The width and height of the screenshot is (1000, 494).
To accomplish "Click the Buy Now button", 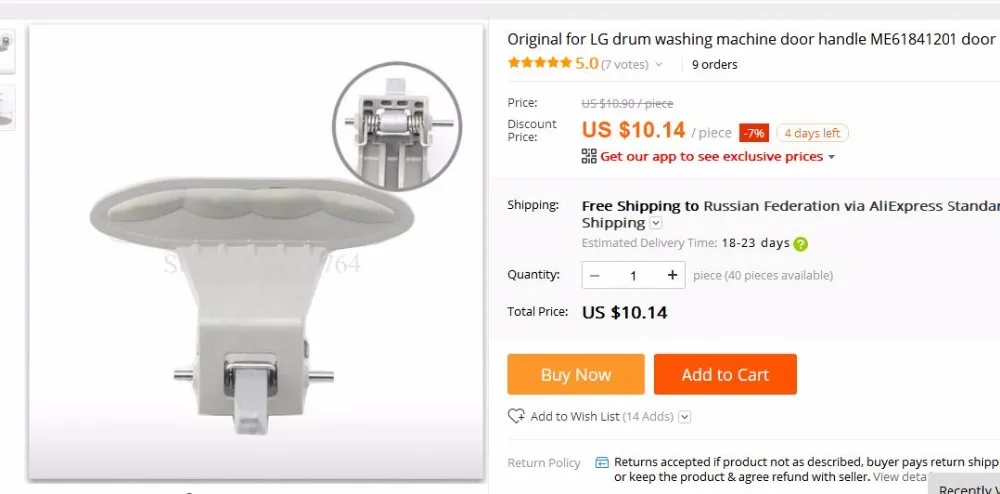I will [x=575, y=374].
